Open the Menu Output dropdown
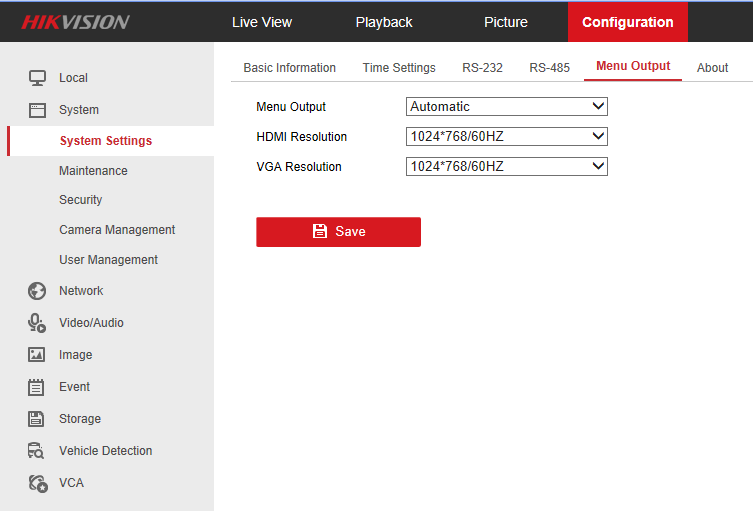This screenshot has width=753, height=511. point(506,106)
